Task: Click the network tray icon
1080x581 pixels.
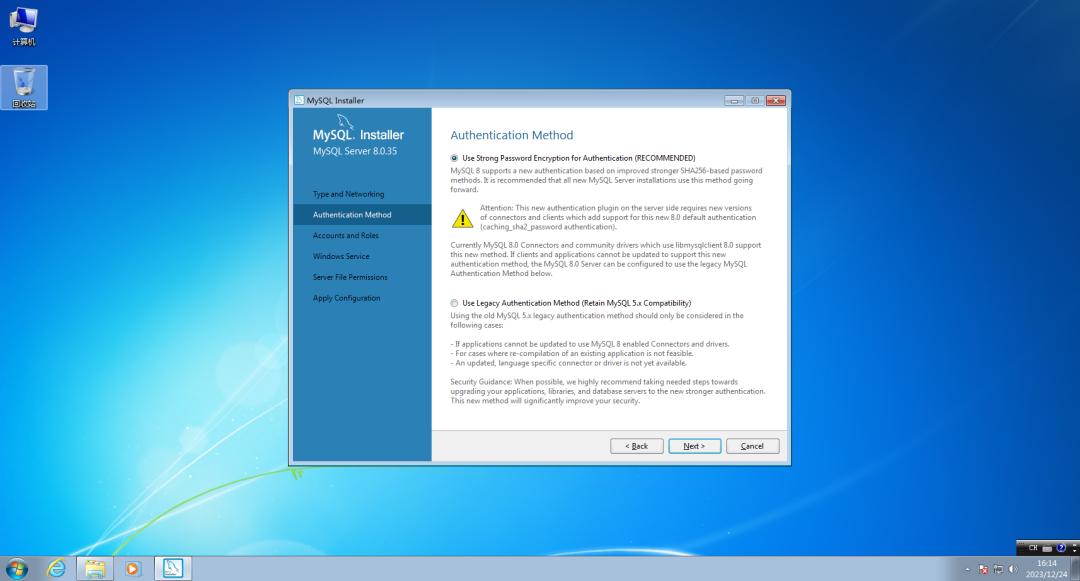Action: (998, 569)
